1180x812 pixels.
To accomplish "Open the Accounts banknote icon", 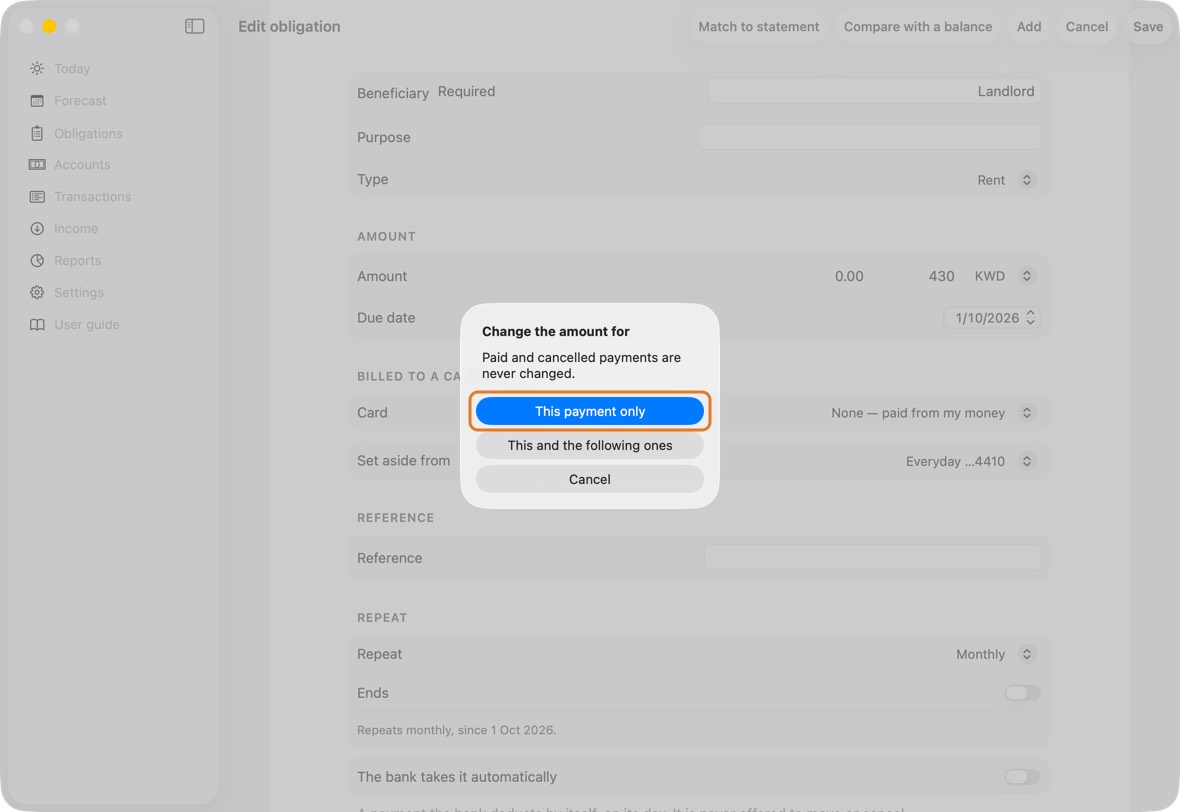I will tap(37, 165).
